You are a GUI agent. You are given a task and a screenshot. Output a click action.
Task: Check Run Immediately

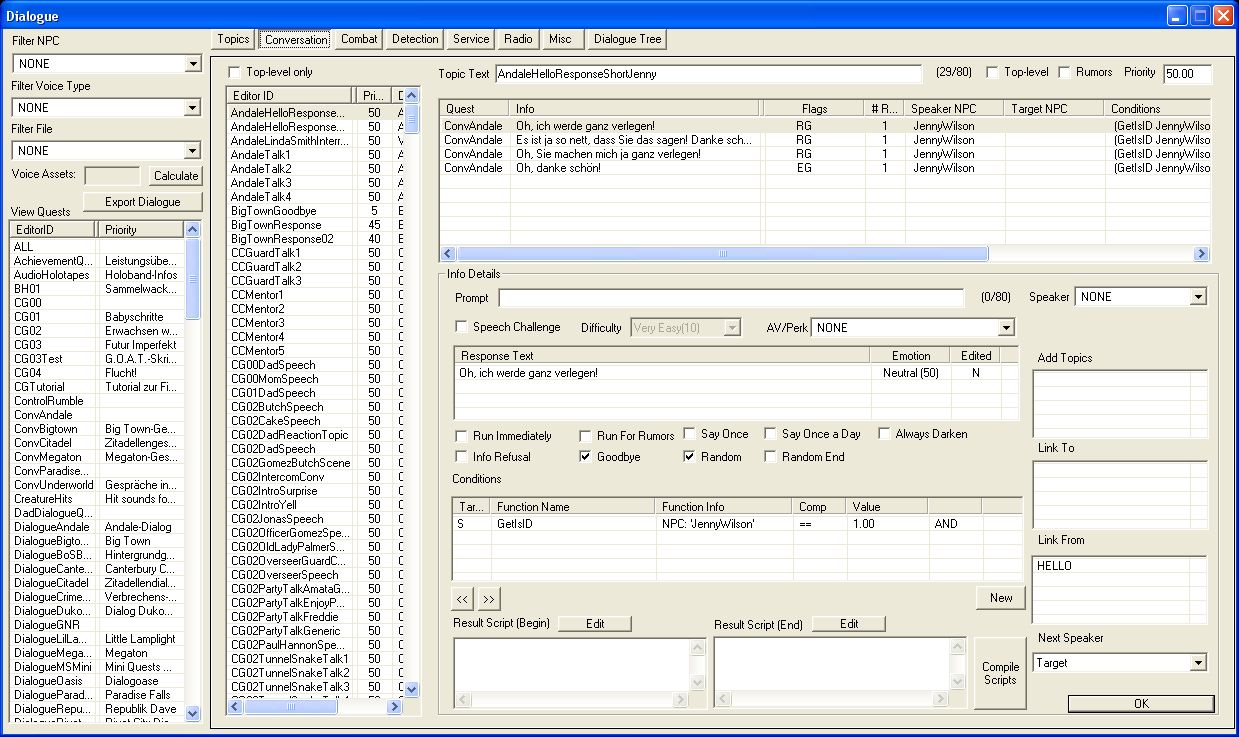click(x=461, y=436)
